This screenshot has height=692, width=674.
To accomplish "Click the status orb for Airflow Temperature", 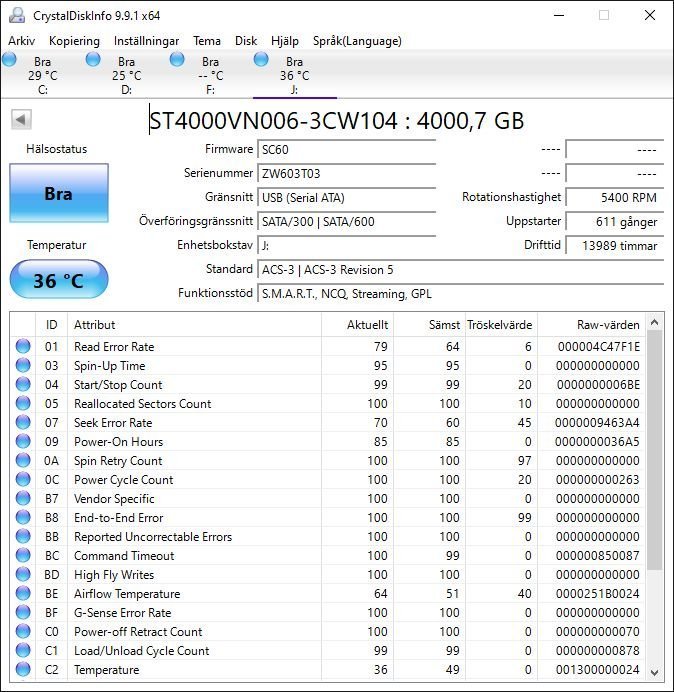I will tap(23, 593).
